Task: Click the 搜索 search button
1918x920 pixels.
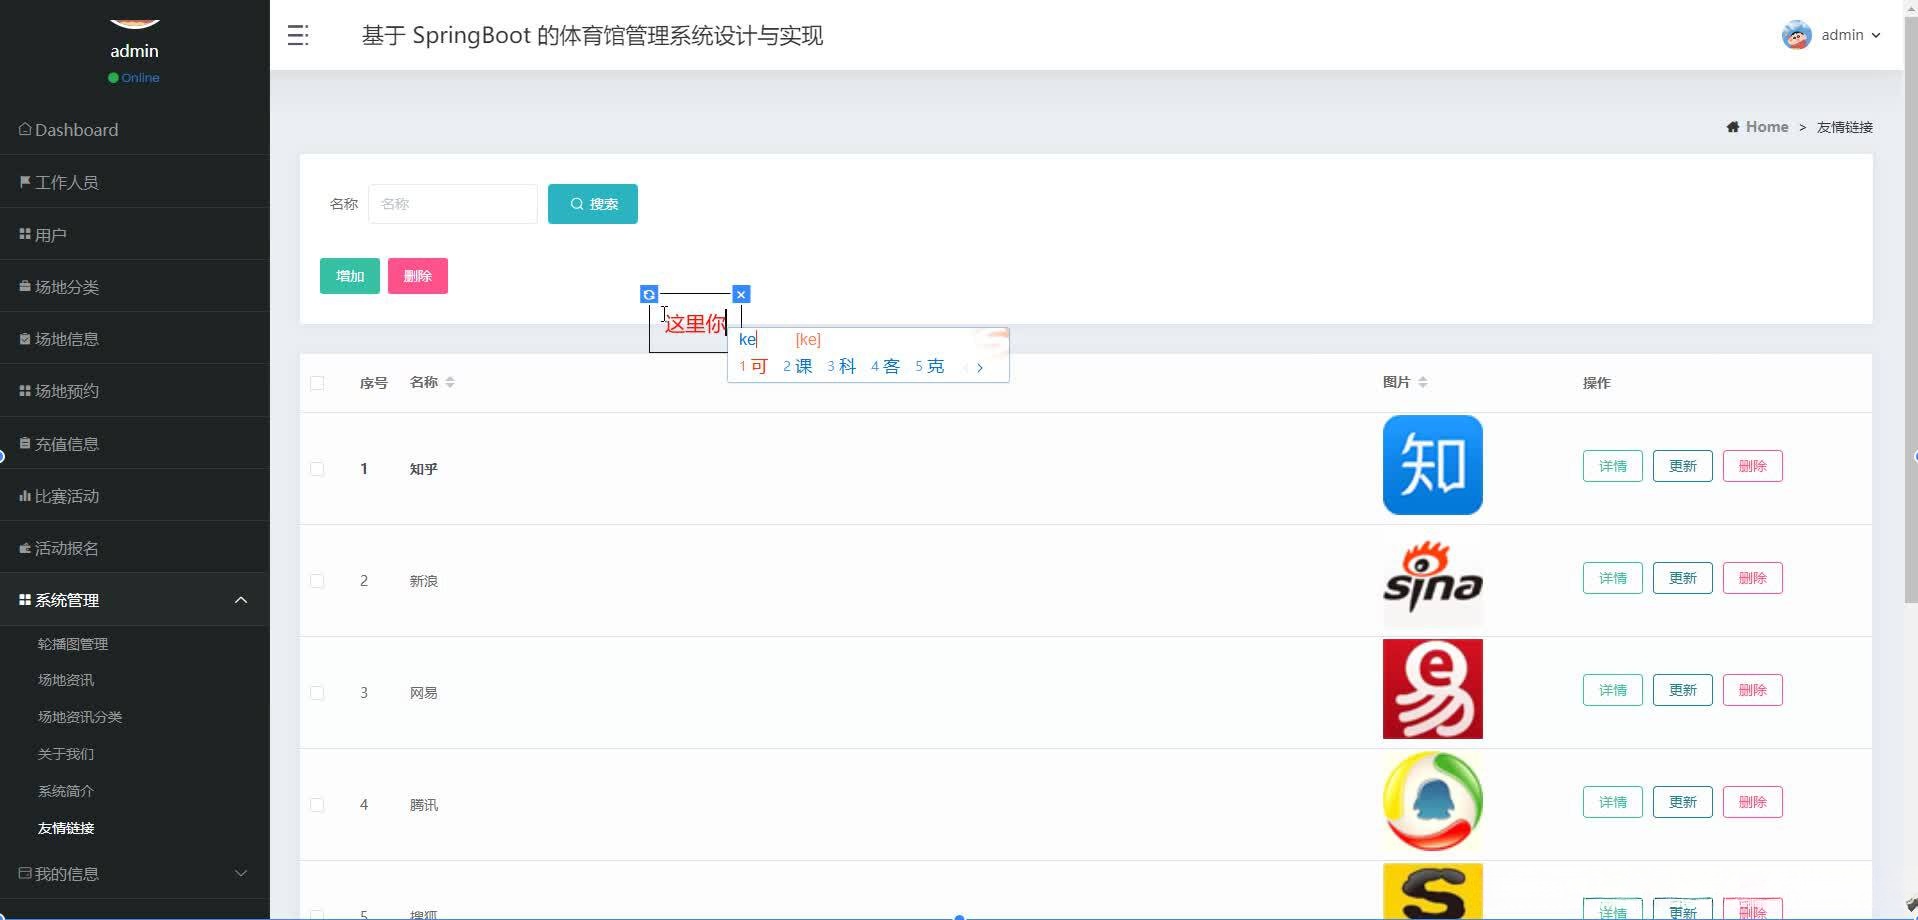Action: 593,204
